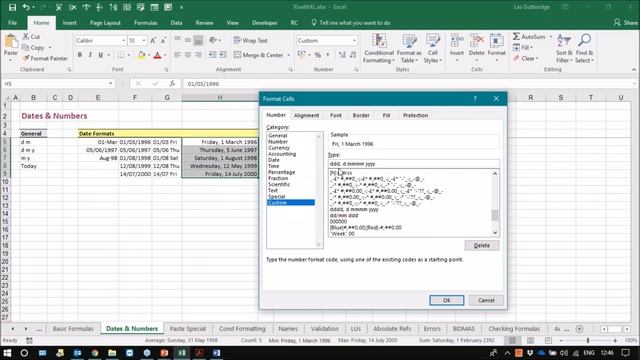Open Cell Styles gallery

(433, 49)
